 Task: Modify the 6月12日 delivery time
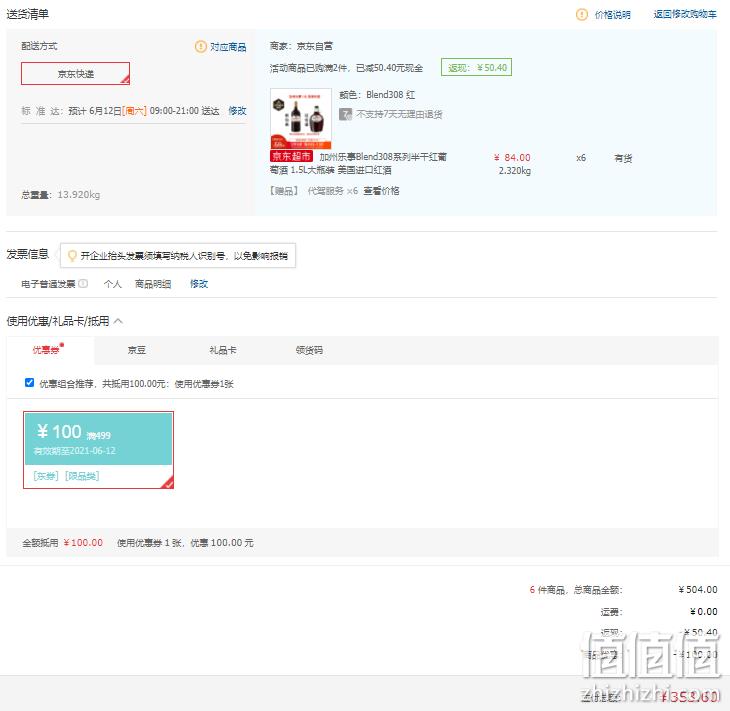pos(237,111)
